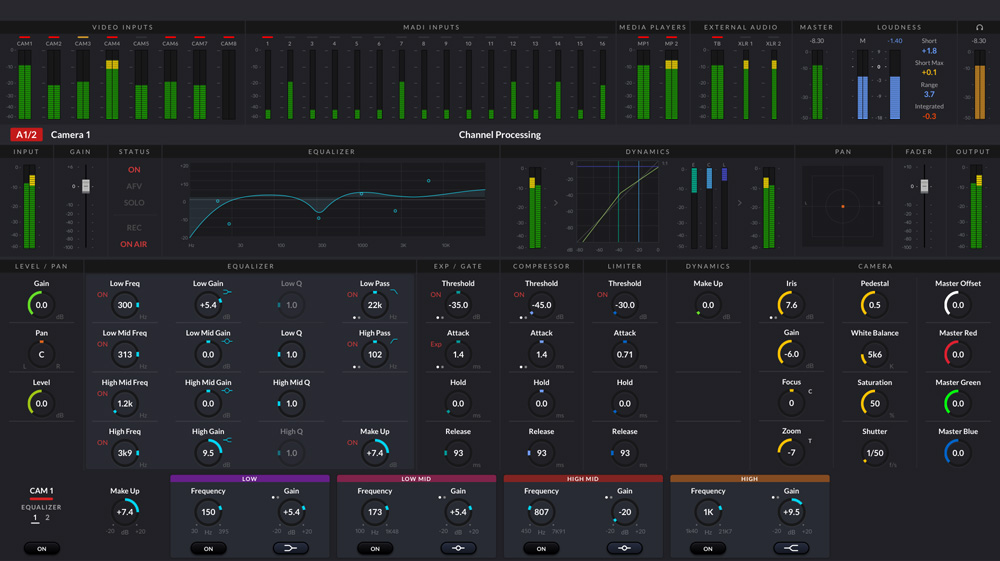The image size is (1000, 561).
Task: Expand the chevron left of dynamics graph
Action: coord(556,203)
